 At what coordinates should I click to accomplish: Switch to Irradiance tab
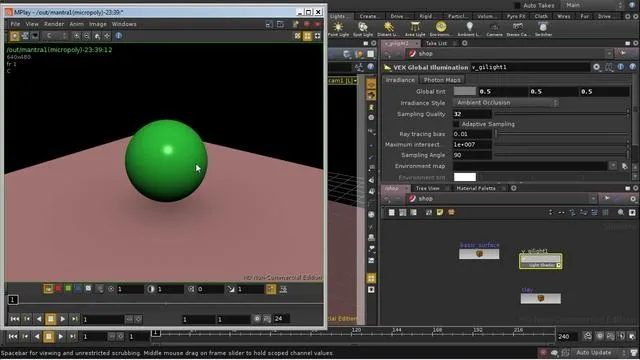click(x=400, y=80)
